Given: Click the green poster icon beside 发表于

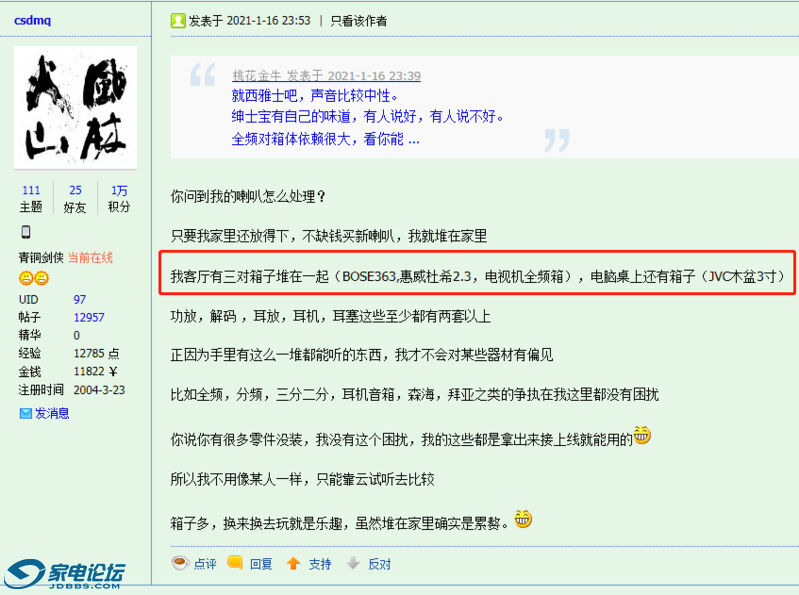Looking at the screenshot, I should click(x=178, y=21).
